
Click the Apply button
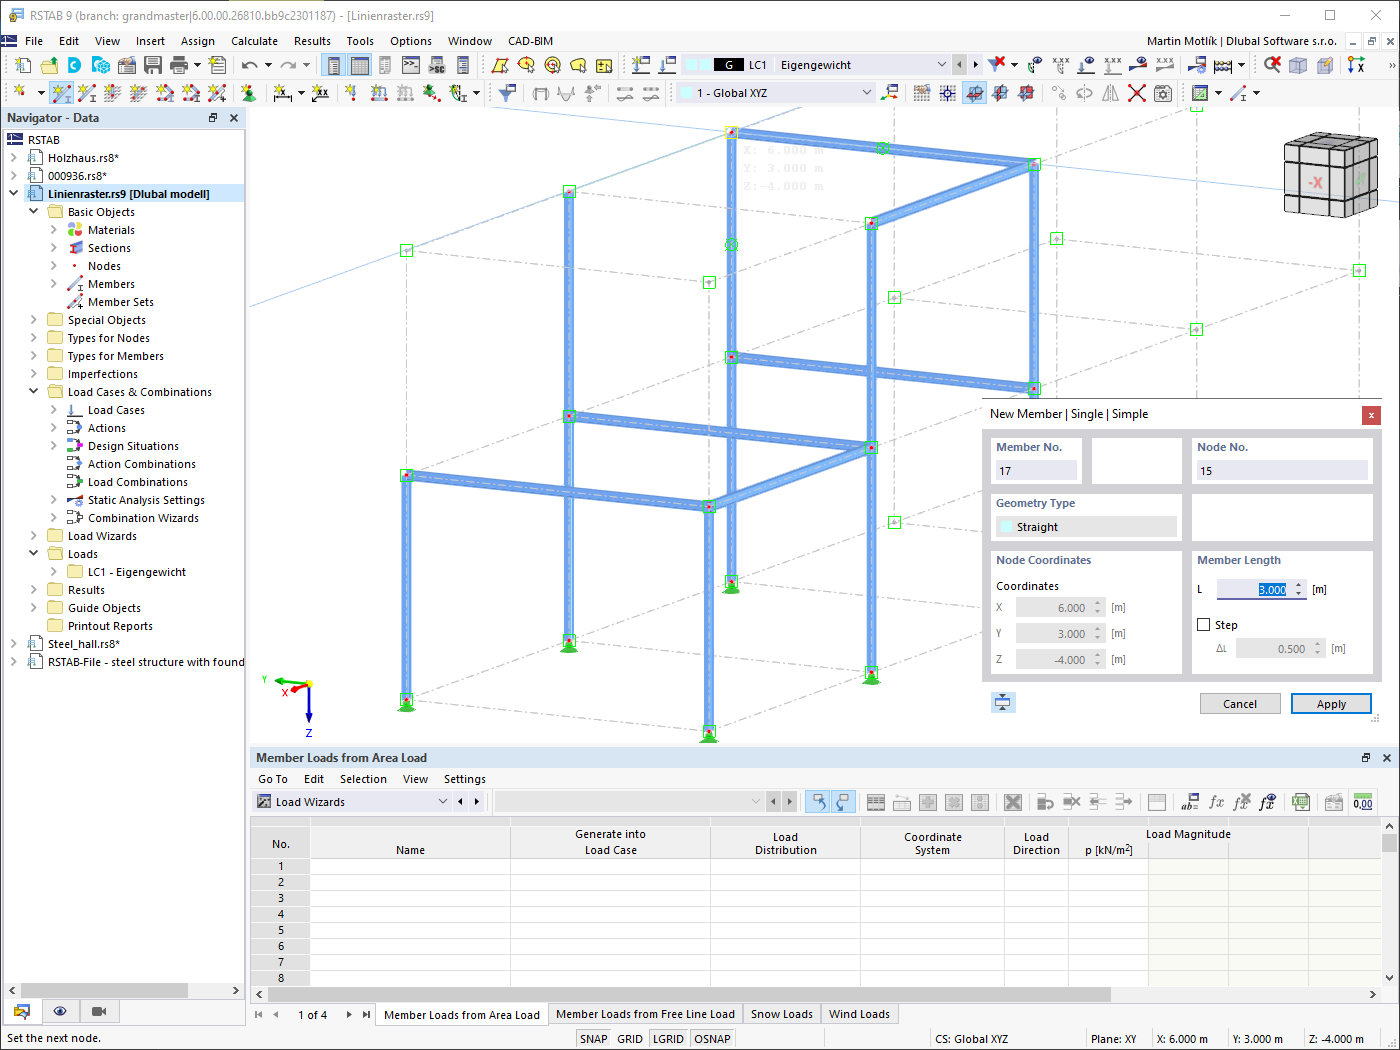point(1331,704)
